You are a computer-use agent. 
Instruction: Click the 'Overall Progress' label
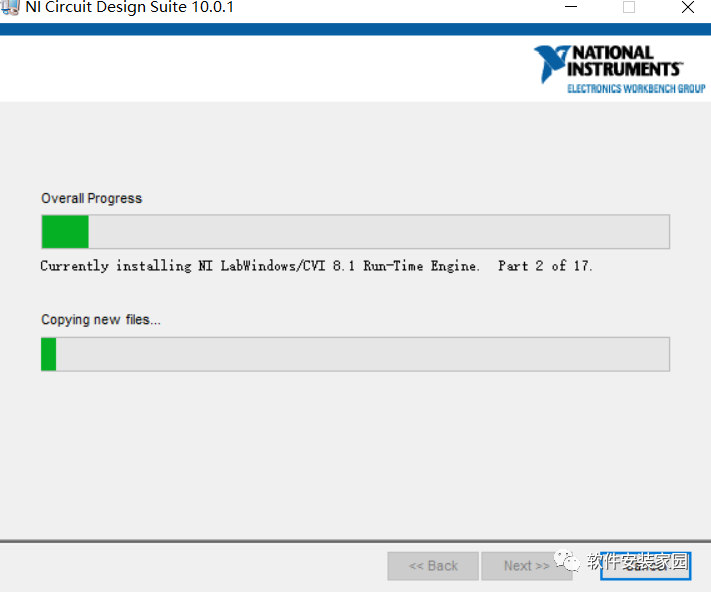coord(92,199)
